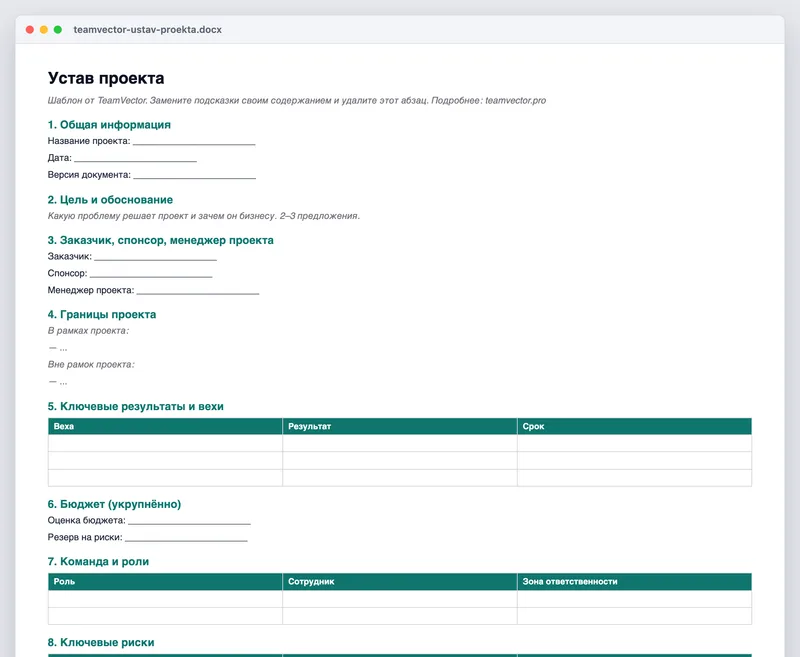The height and width of the screenshot is (657, 800).
Task: Click the text "Вне рамок проекта:"
Action: click(91, 364)
